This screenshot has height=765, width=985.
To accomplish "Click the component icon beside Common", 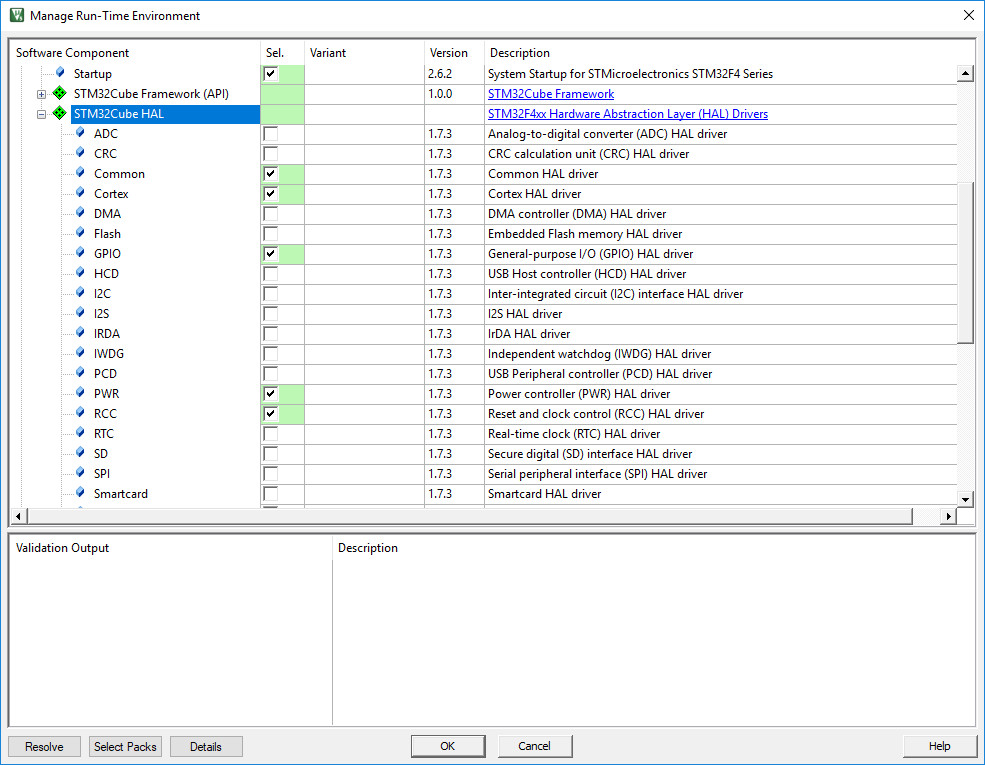I will 80,173.
